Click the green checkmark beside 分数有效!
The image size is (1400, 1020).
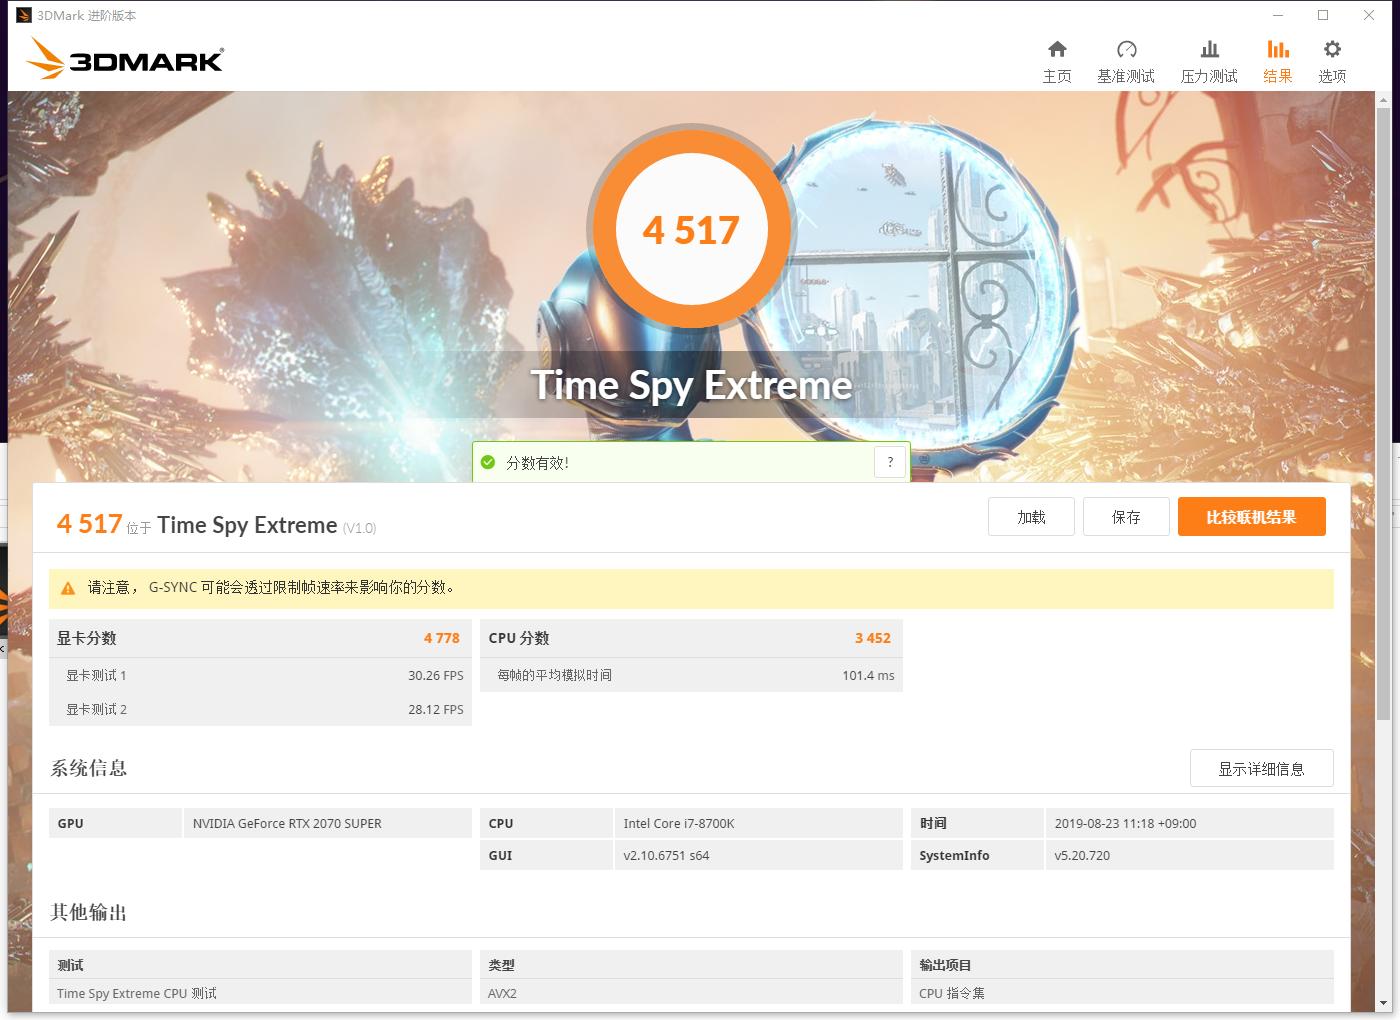click(x=488, y=462)
